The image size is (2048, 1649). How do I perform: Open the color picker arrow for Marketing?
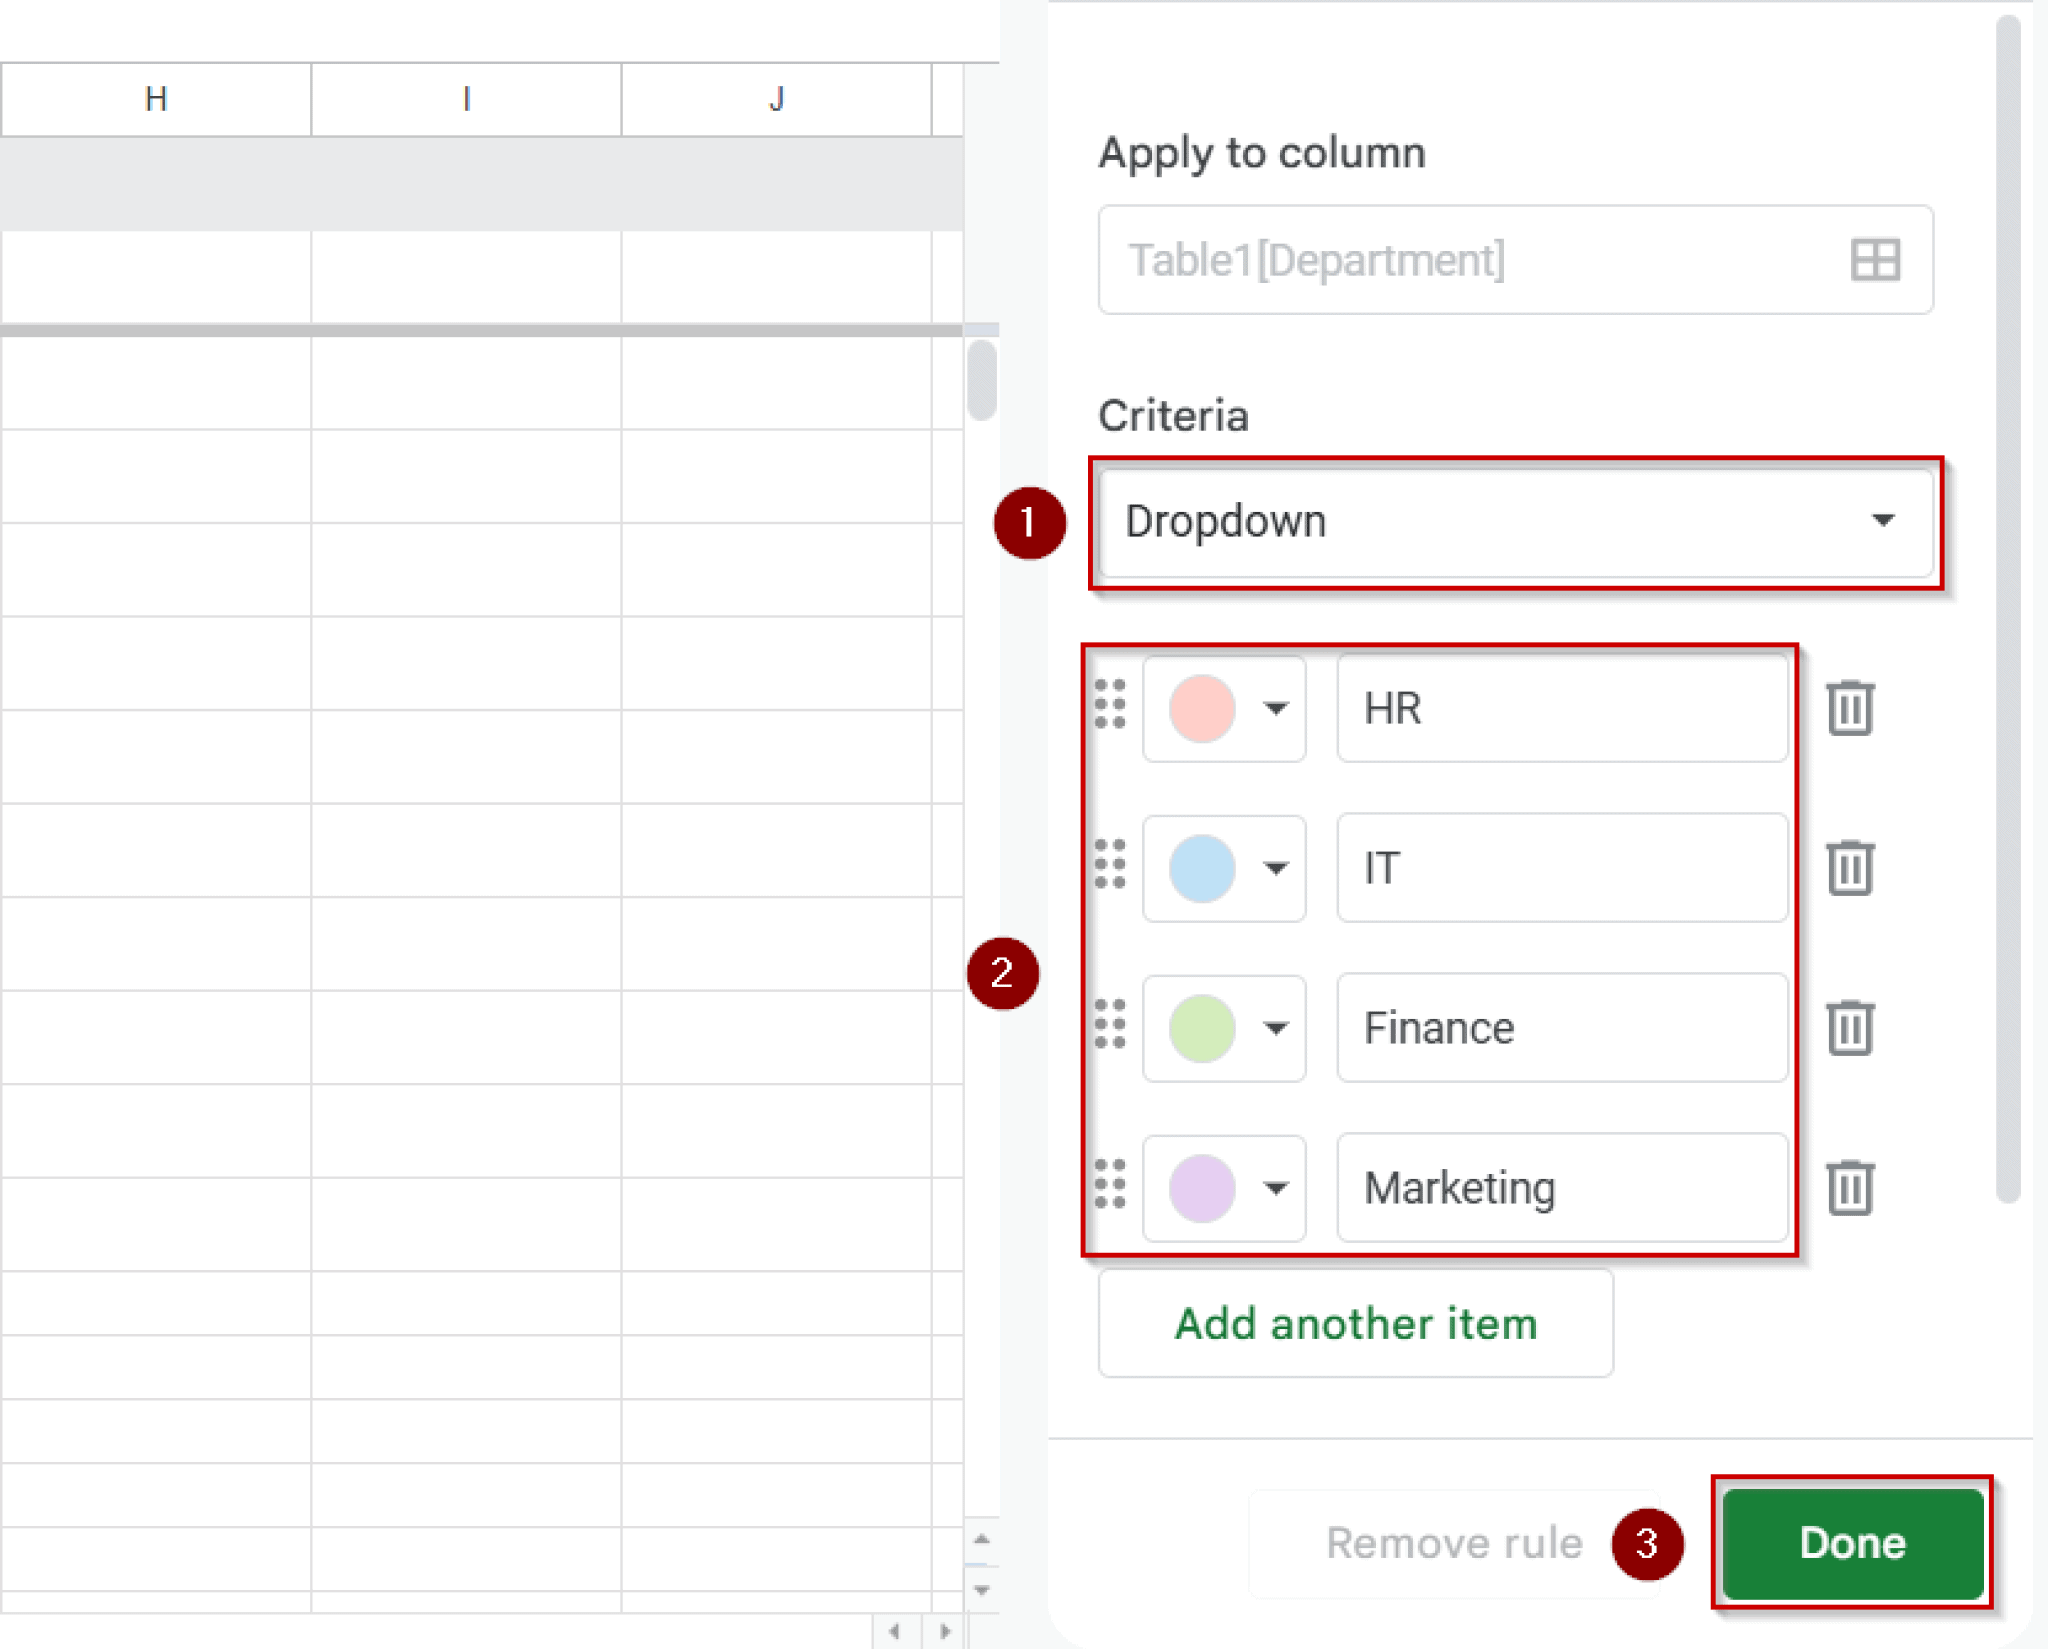(x=1277, y=1189)
